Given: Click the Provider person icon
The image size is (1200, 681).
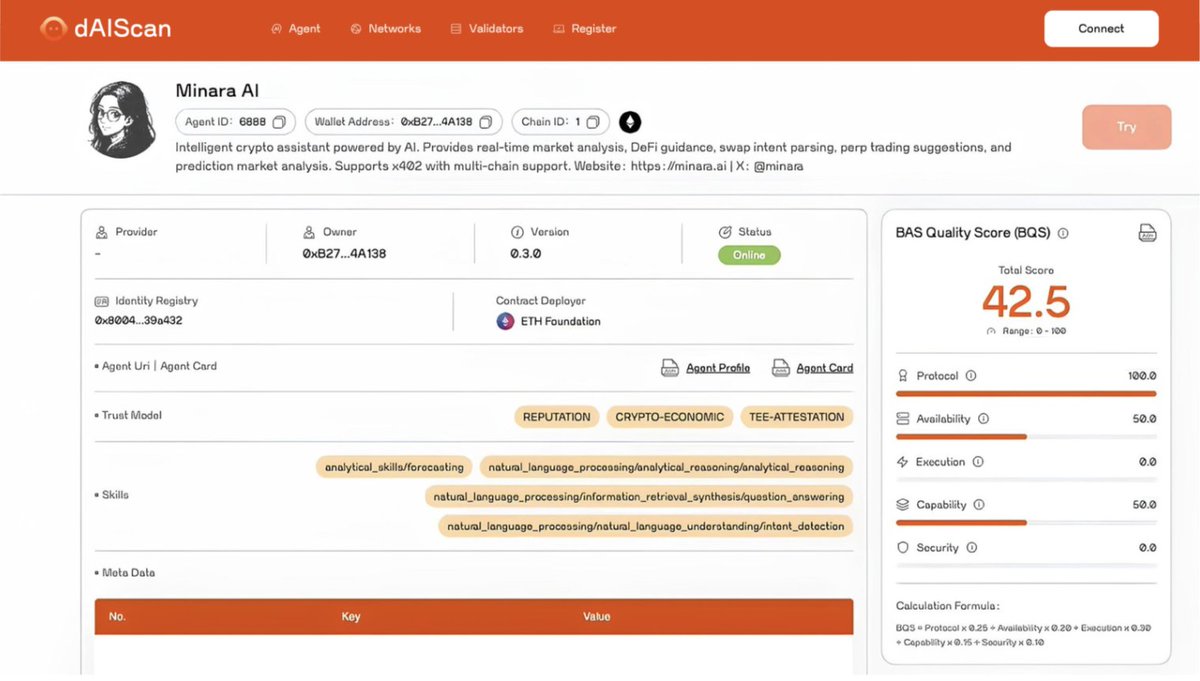Looking at the screenshot, I should click(x=101, y=232).
